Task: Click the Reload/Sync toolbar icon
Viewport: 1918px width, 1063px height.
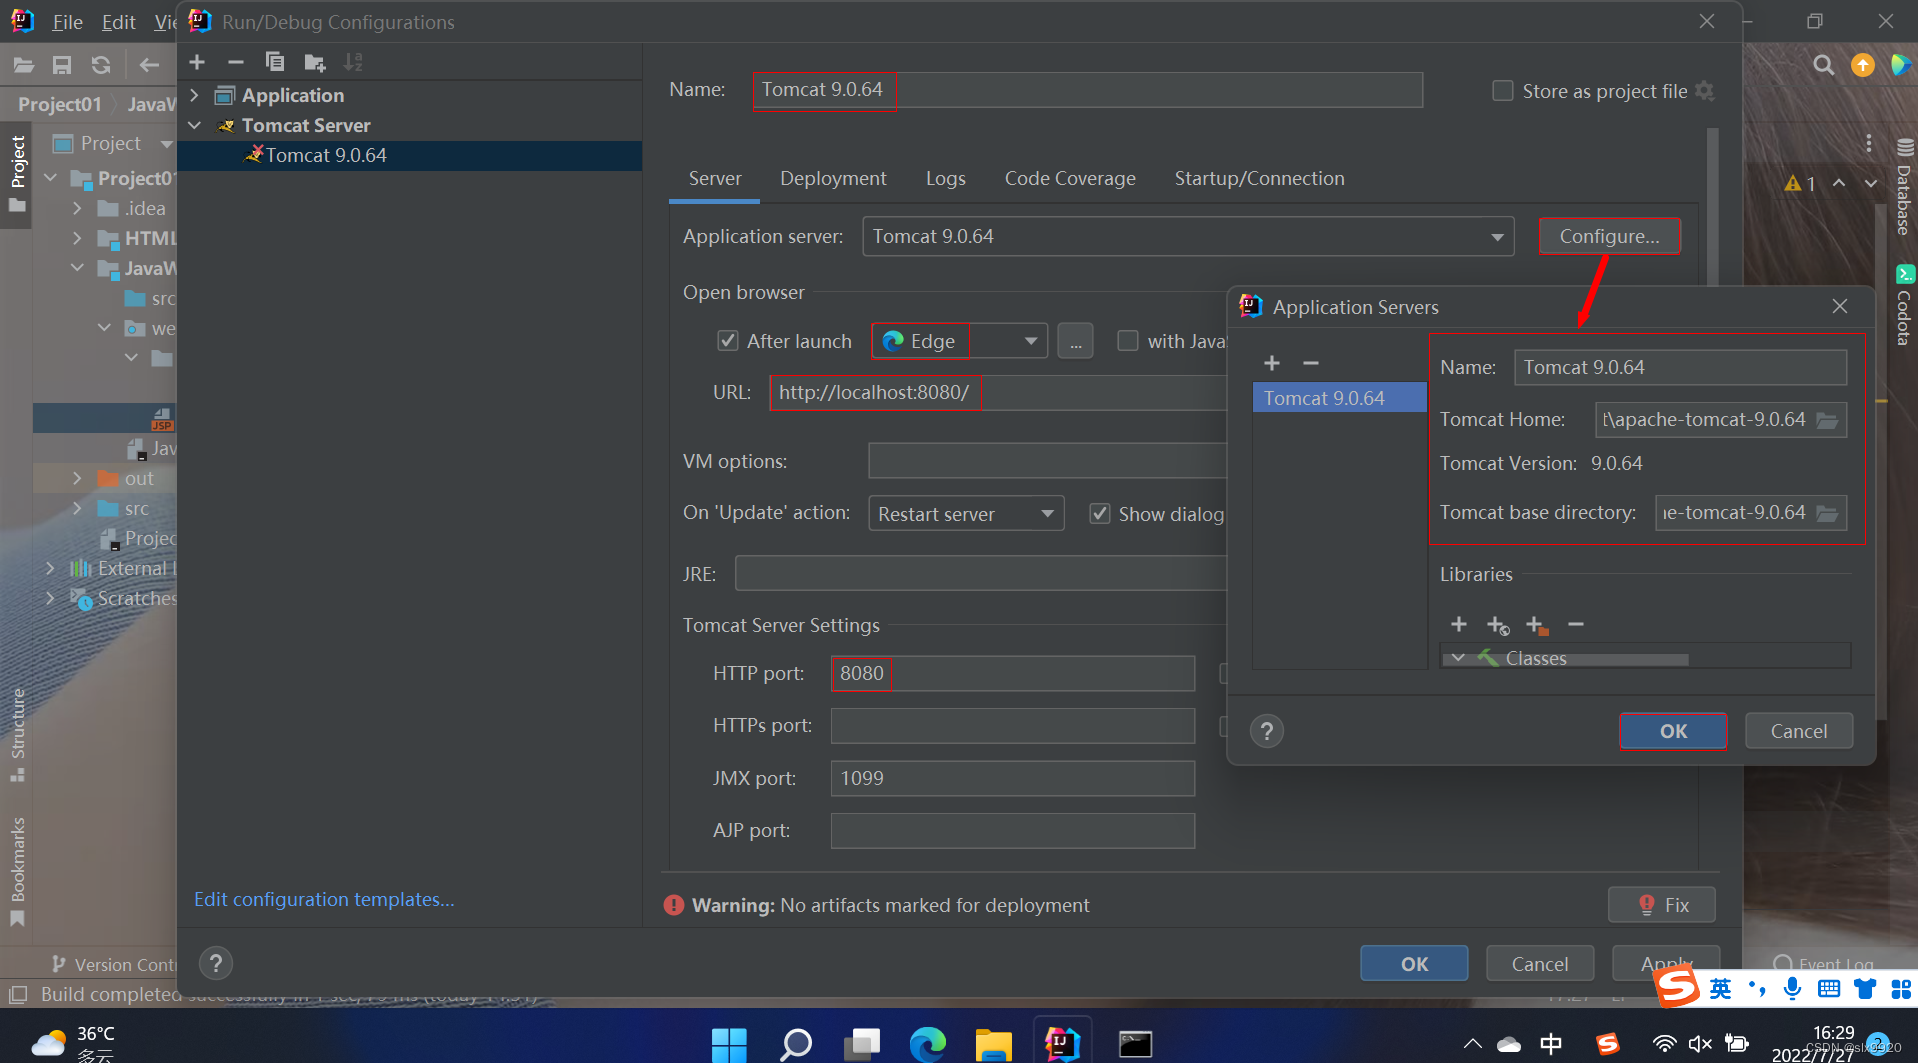Action: pos(101,65)
